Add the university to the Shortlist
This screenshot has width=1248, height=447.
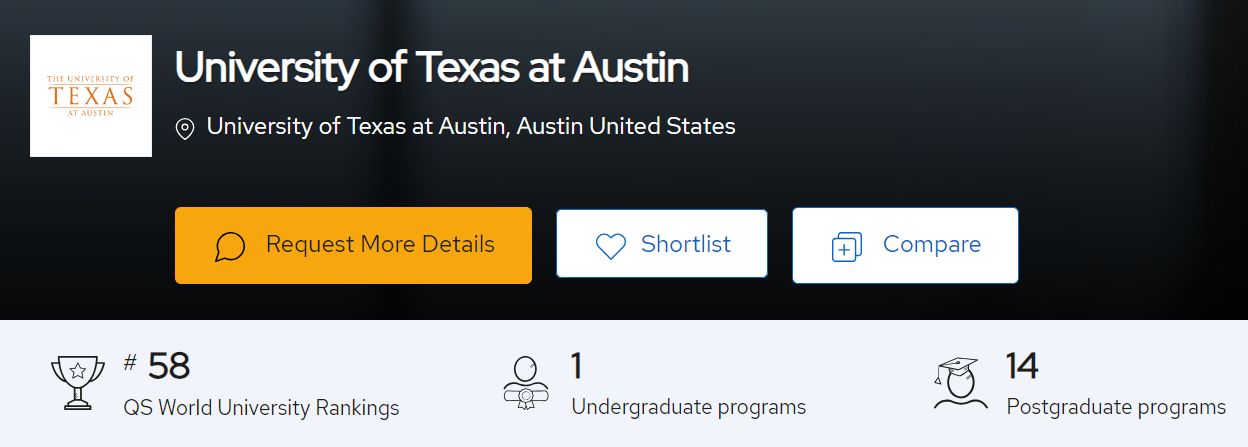pyautogui.click(x=662, y=244)
